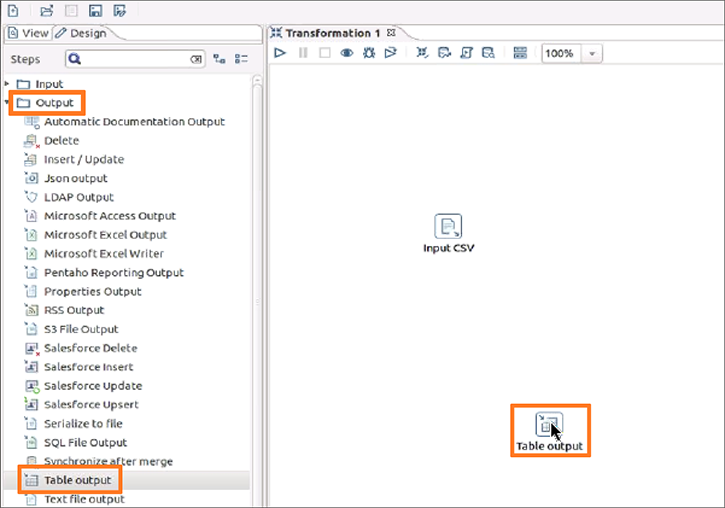Expand all steps tree icon

[x=219, y=59]
